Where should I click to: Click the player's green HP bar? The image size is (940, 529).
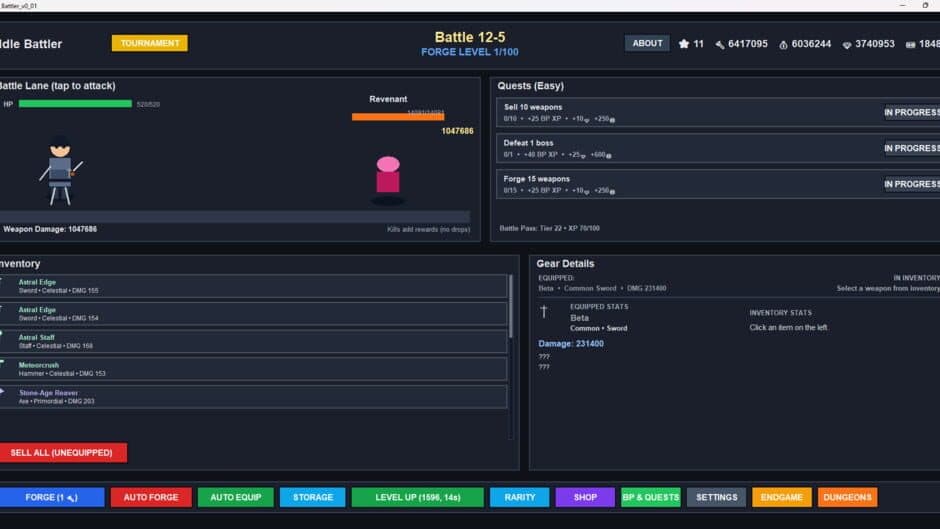(75, 104)
